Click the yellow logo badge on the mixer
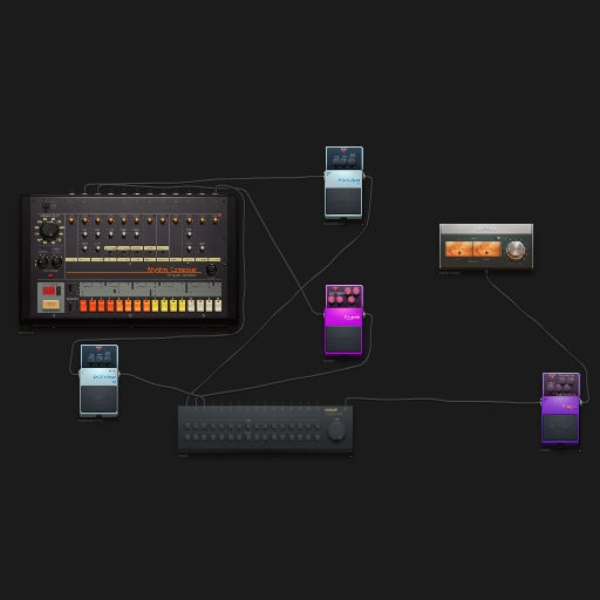This screenshot has height=600, width=600. coord(331,410)
